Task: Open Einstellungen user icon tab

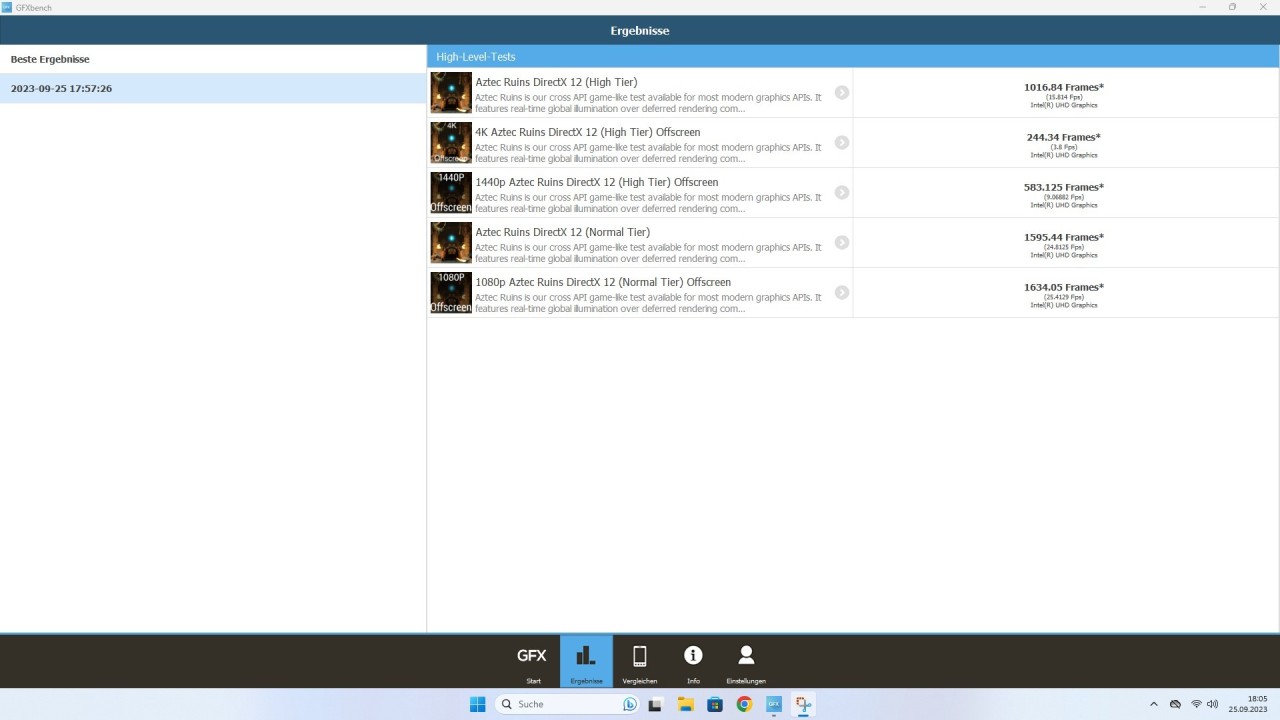Action: point(746,661)
